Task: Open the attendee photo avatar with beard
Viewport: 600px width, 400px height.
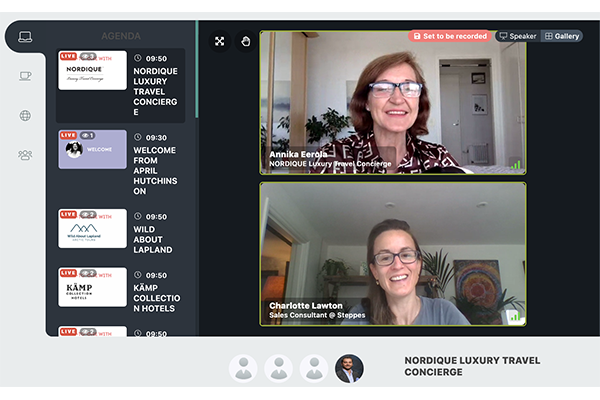Action: coord(349,368)
